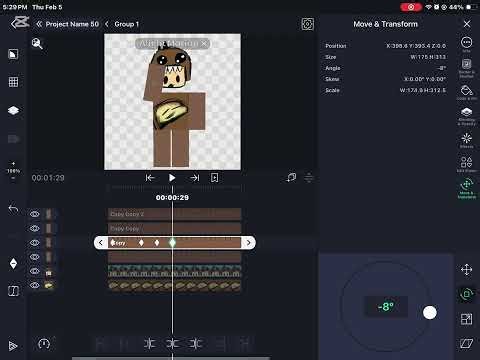This screenshot has height=360, width=480.
Task: Open the Border & Shadow panel
Action: click(466, 68)
